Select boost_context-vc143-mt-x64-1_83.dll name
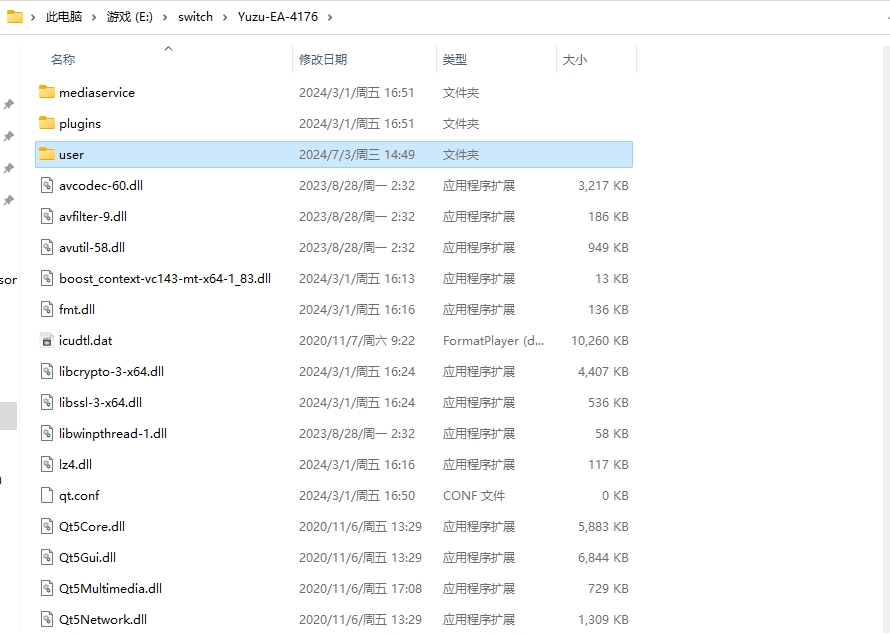The image size is (890, 634). pyautogui.click(x=165, y=278)
